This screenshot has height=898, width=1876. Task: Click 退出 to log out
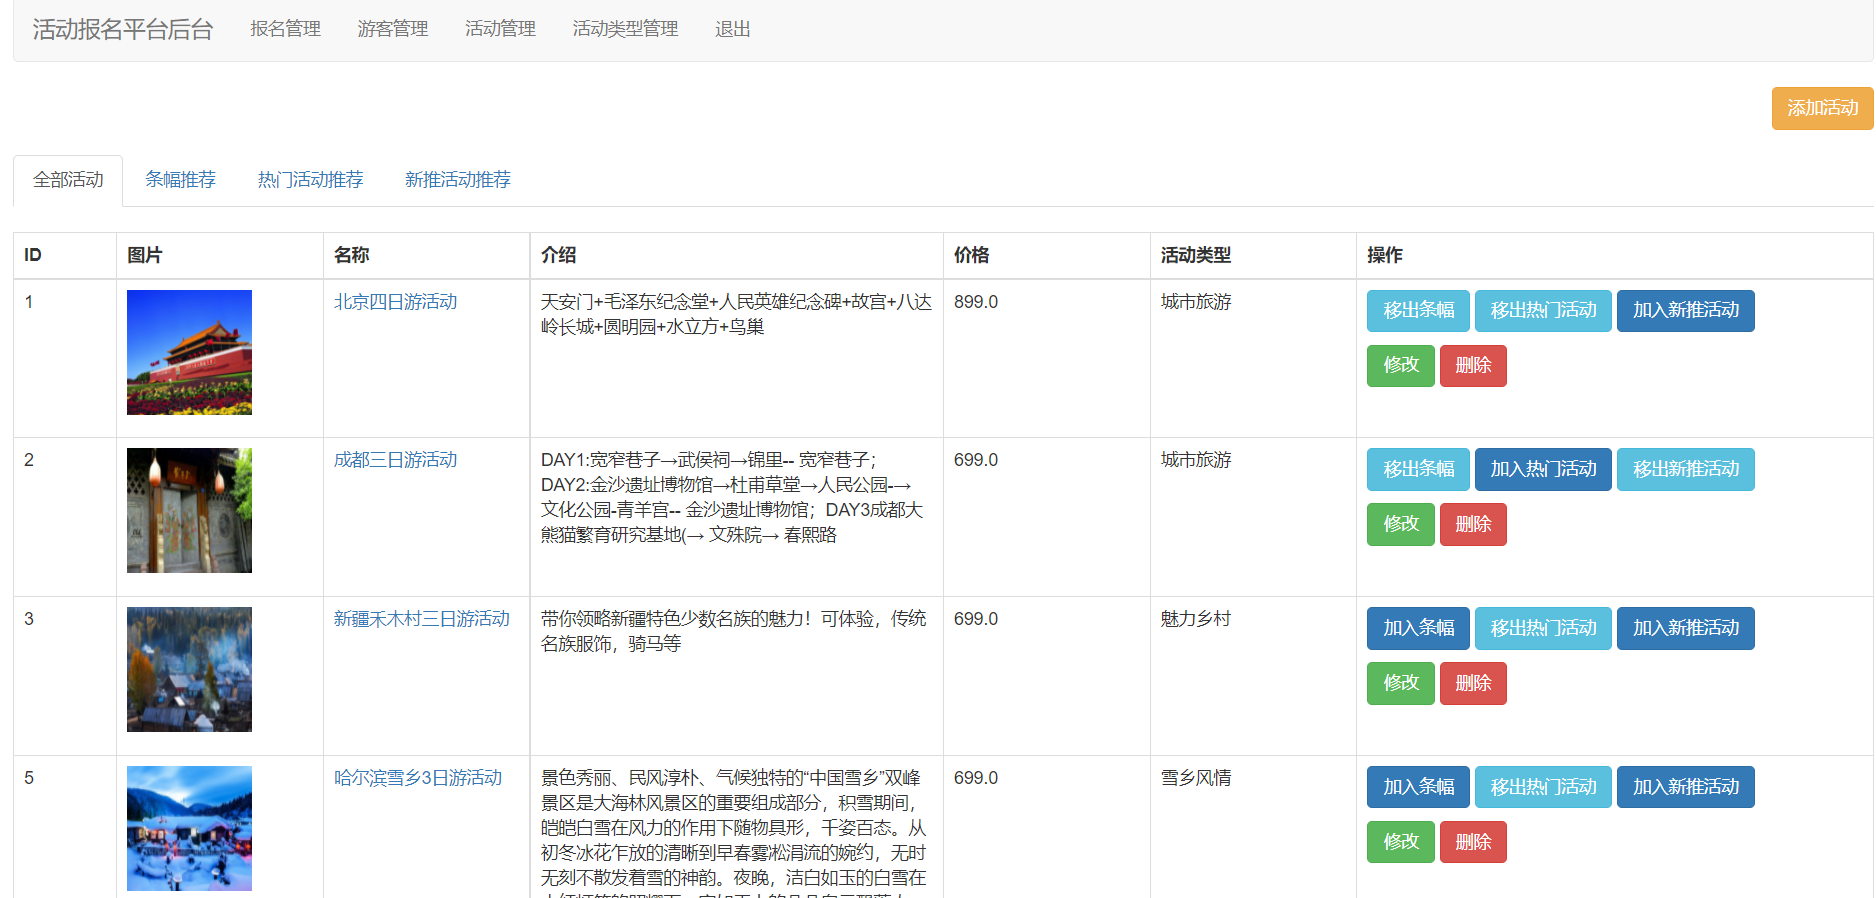pos(732,29)
